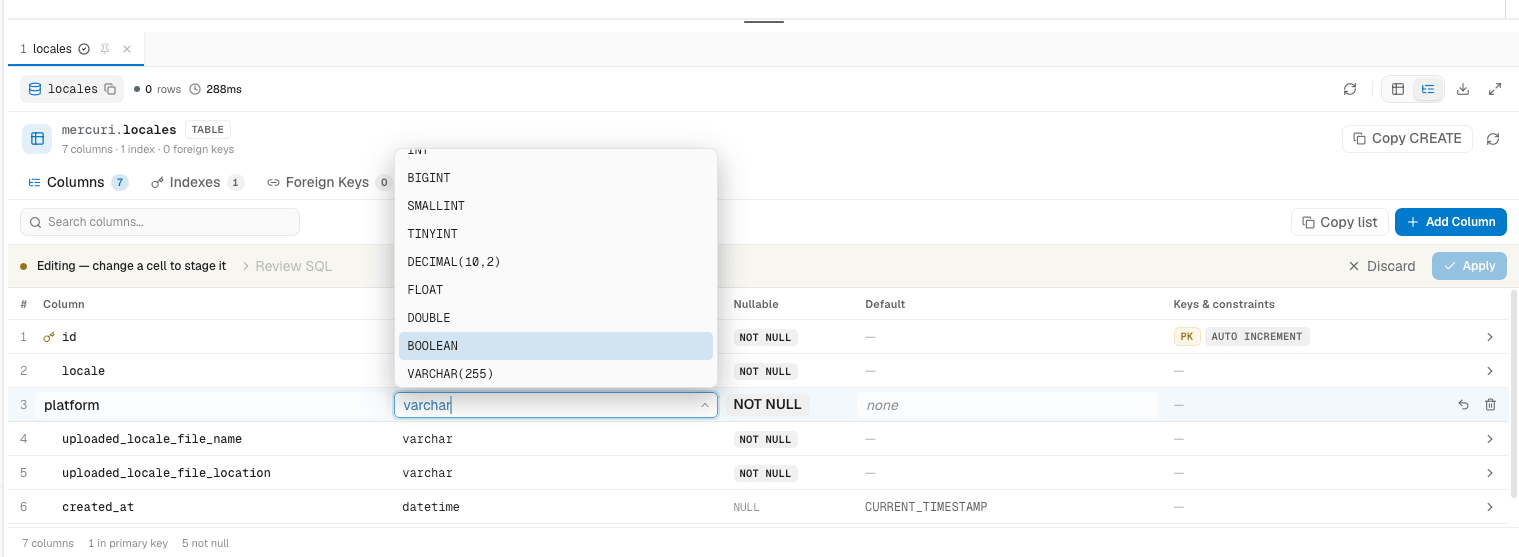Click Copy CREATE button
Image resolution: width=1519 pixels, height=557 pixels.
[x=1407, y=139]
